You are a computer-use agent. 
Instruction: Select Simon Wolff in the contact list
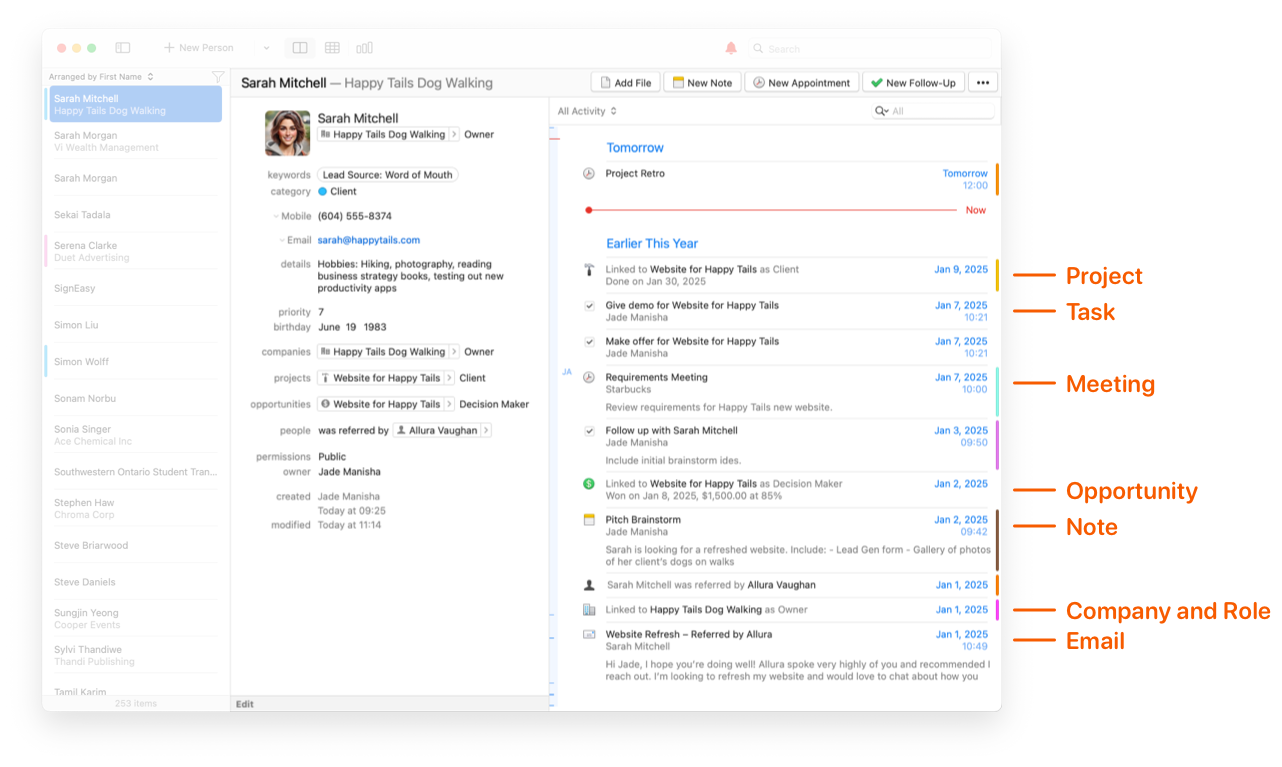[x=82, y=362]
